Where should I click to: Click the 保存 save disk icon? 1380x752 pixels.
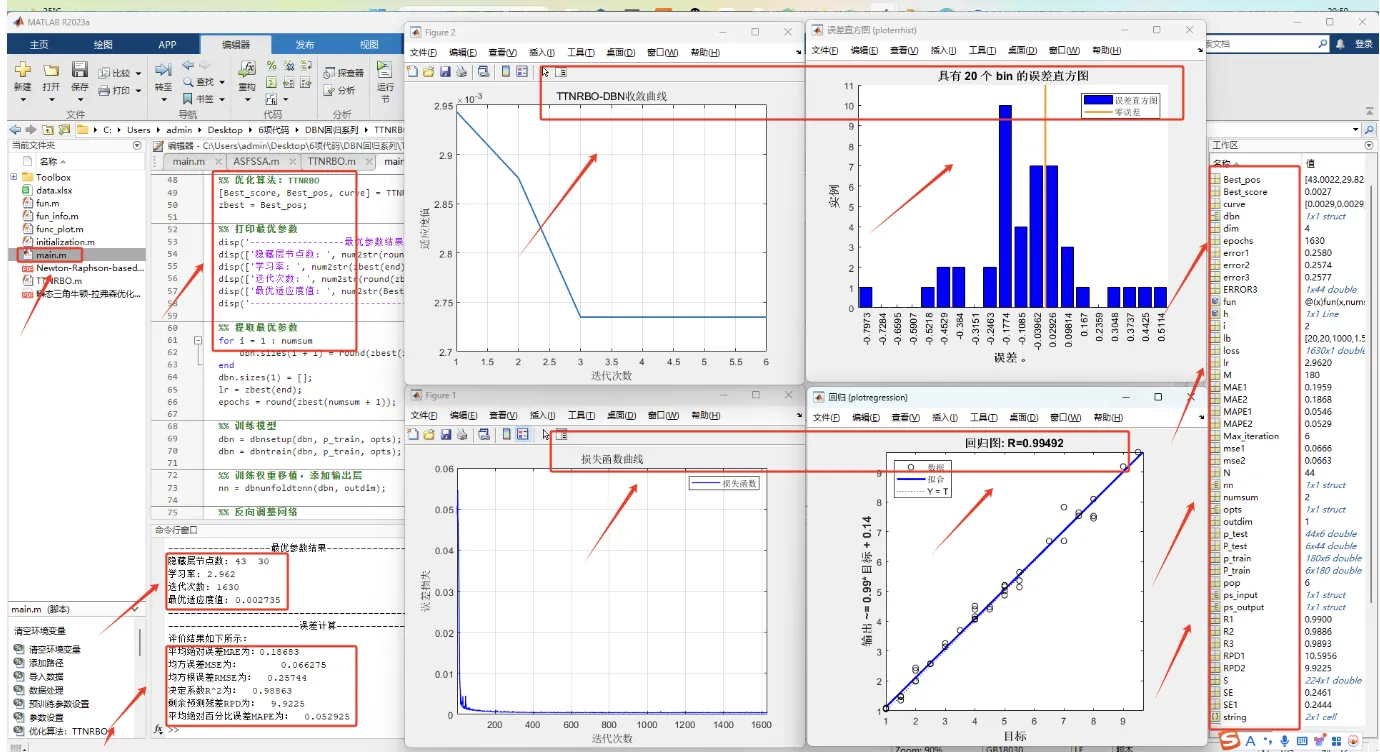pos(80,70)
